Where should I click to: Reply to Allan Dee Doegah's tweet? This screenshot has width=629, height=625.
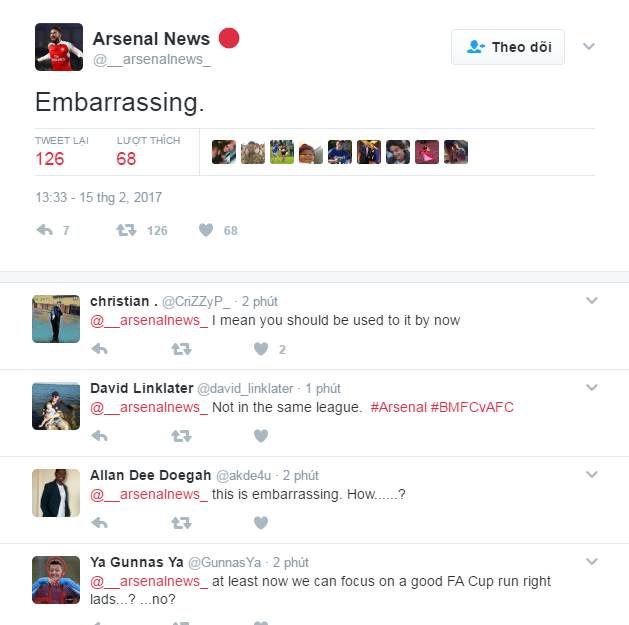point(99,523)
